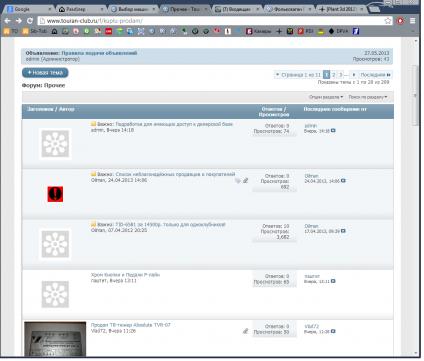This screenshot has width=424, height=361.
Task: Switch to the Plant 3d browser tab
Action: [x=341, y=9]
